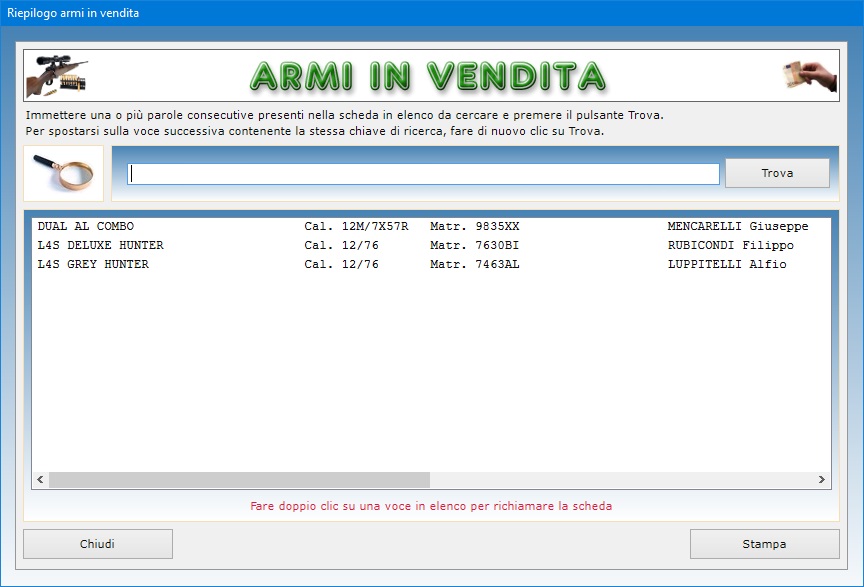
Task: Click the Trova search button
Action: (x=777, y=173)
